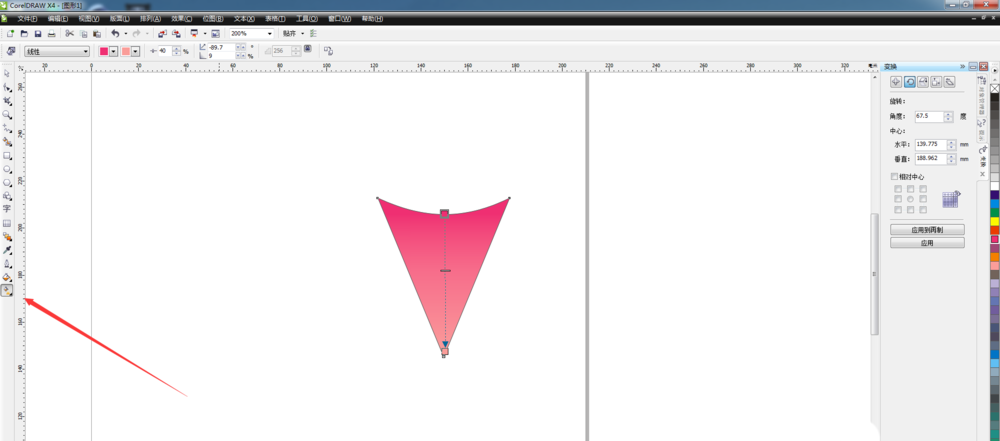
Task: Click the Undo arrow icon
Action: point(115,33)
